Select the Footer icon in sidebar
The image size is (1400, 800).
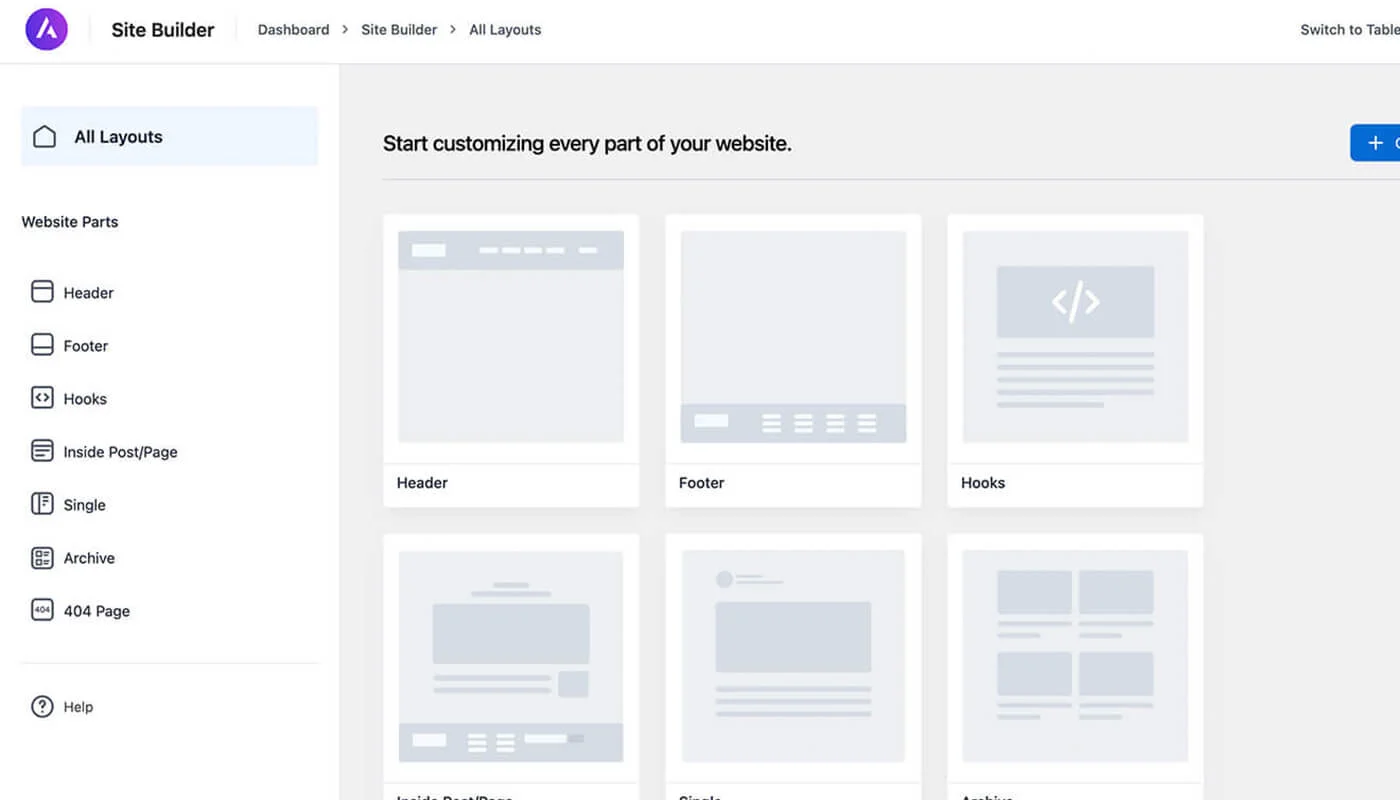pyautogui.click(x=42, y=345)
